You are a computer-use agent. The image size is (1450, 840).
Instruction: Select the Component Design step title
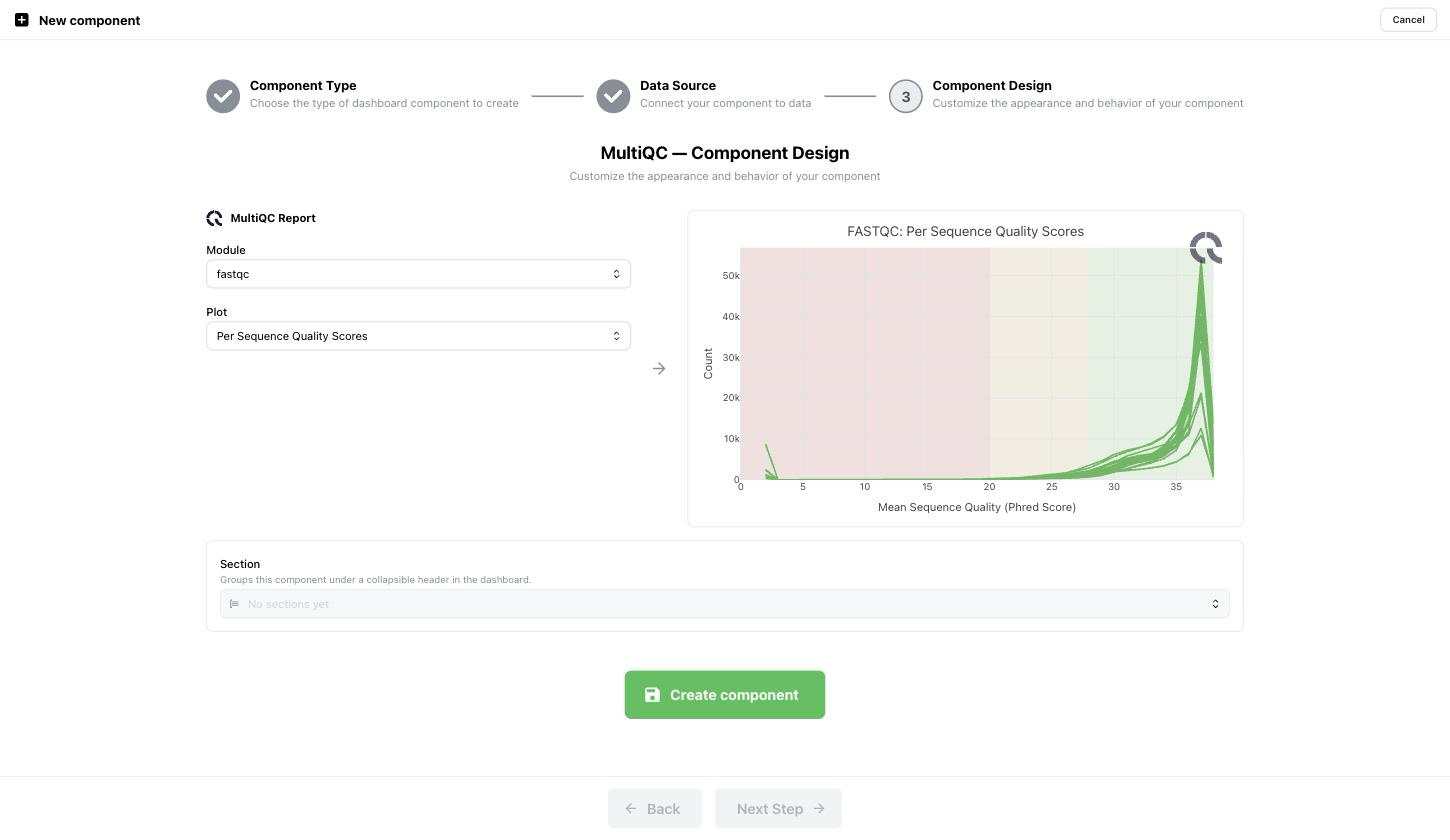tap(992, 86)
